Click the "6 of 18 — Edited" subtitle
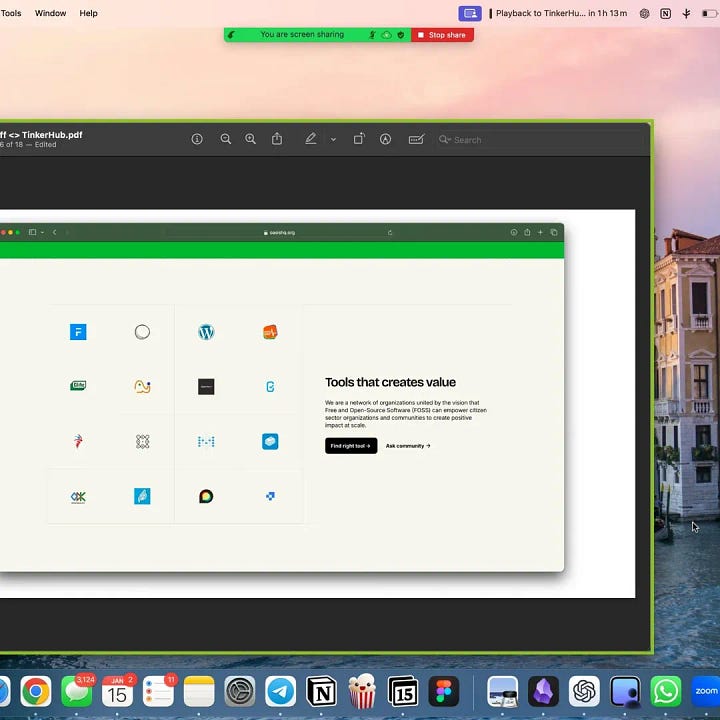Screen dimensions: 720x720 [x=28, y=145]
